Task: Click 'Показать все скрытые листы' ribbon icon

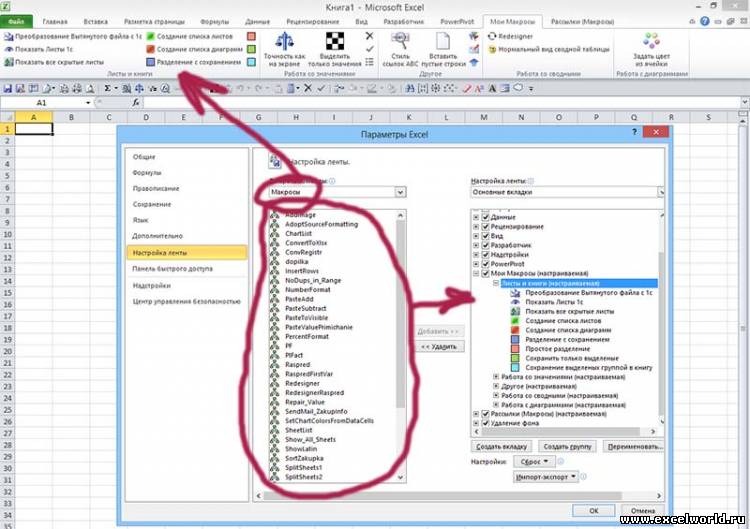Action: (9, 62)
